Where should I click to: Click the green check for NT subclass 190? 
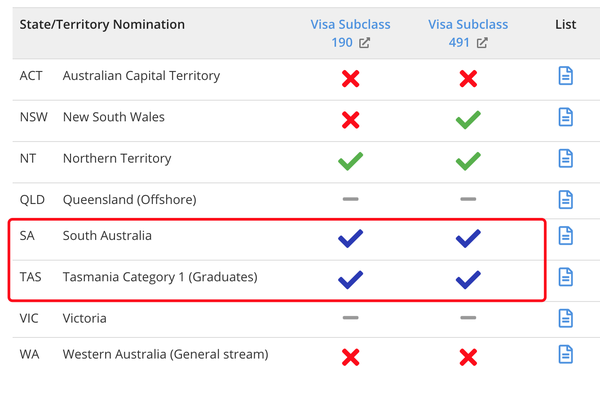tap(351, 161)
